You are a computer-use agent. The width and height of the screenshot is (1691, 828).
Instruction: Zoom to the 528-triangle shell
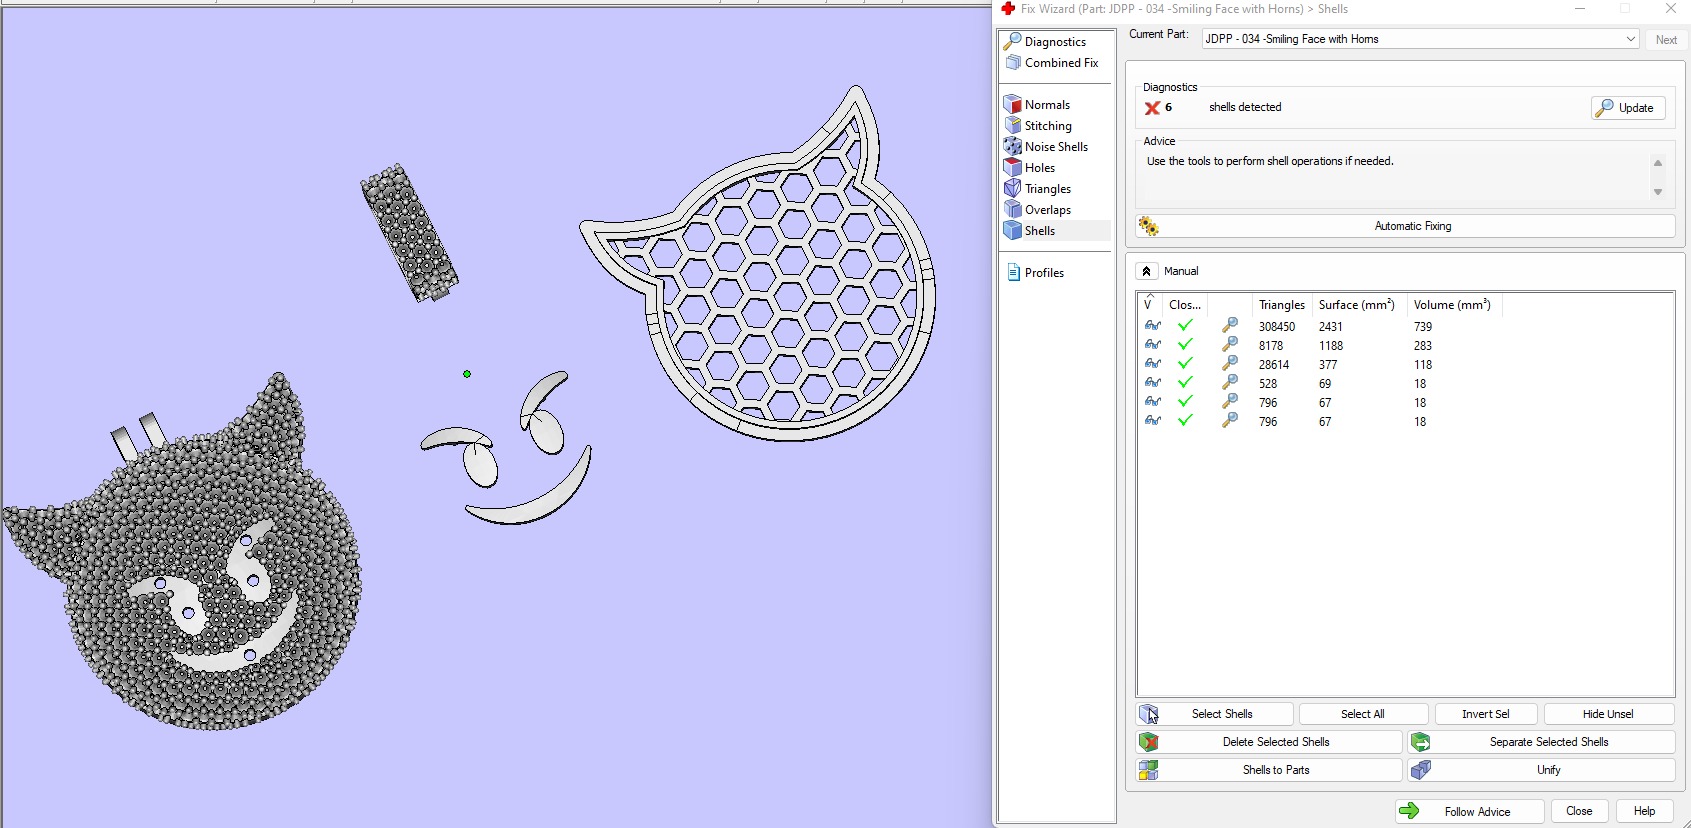click(x=1230, y=383)
